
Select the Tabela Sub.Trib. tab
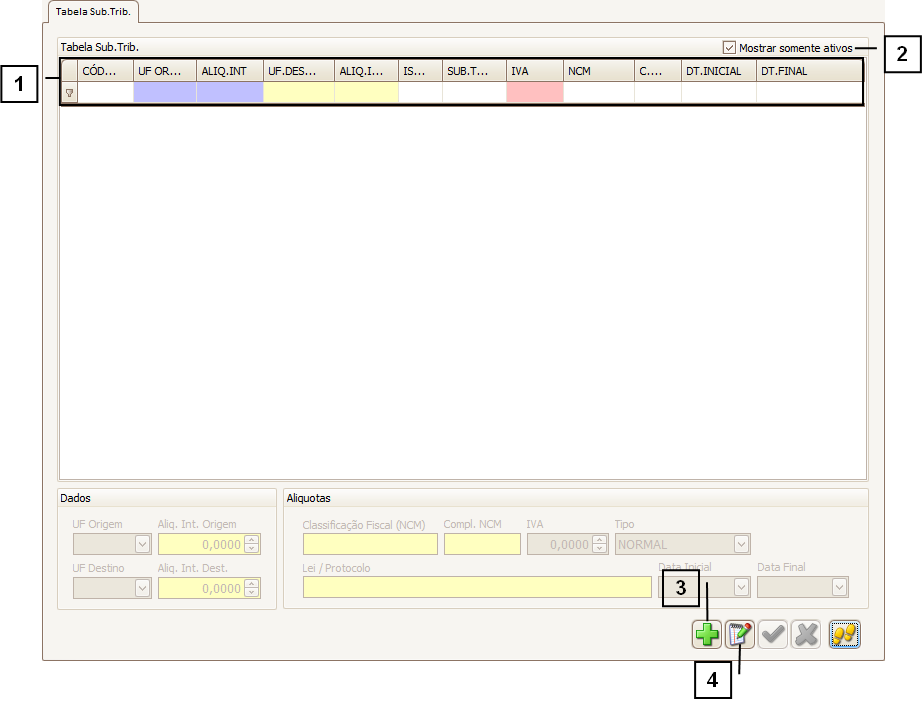pos(94,13)
